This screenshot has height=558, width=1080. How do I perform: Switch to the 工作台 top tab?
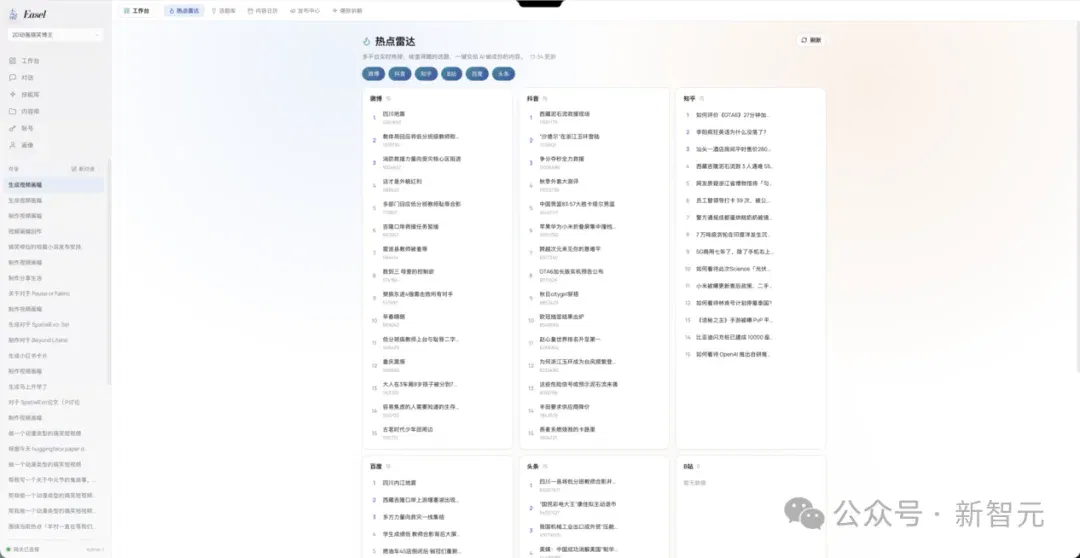(136, 11)
